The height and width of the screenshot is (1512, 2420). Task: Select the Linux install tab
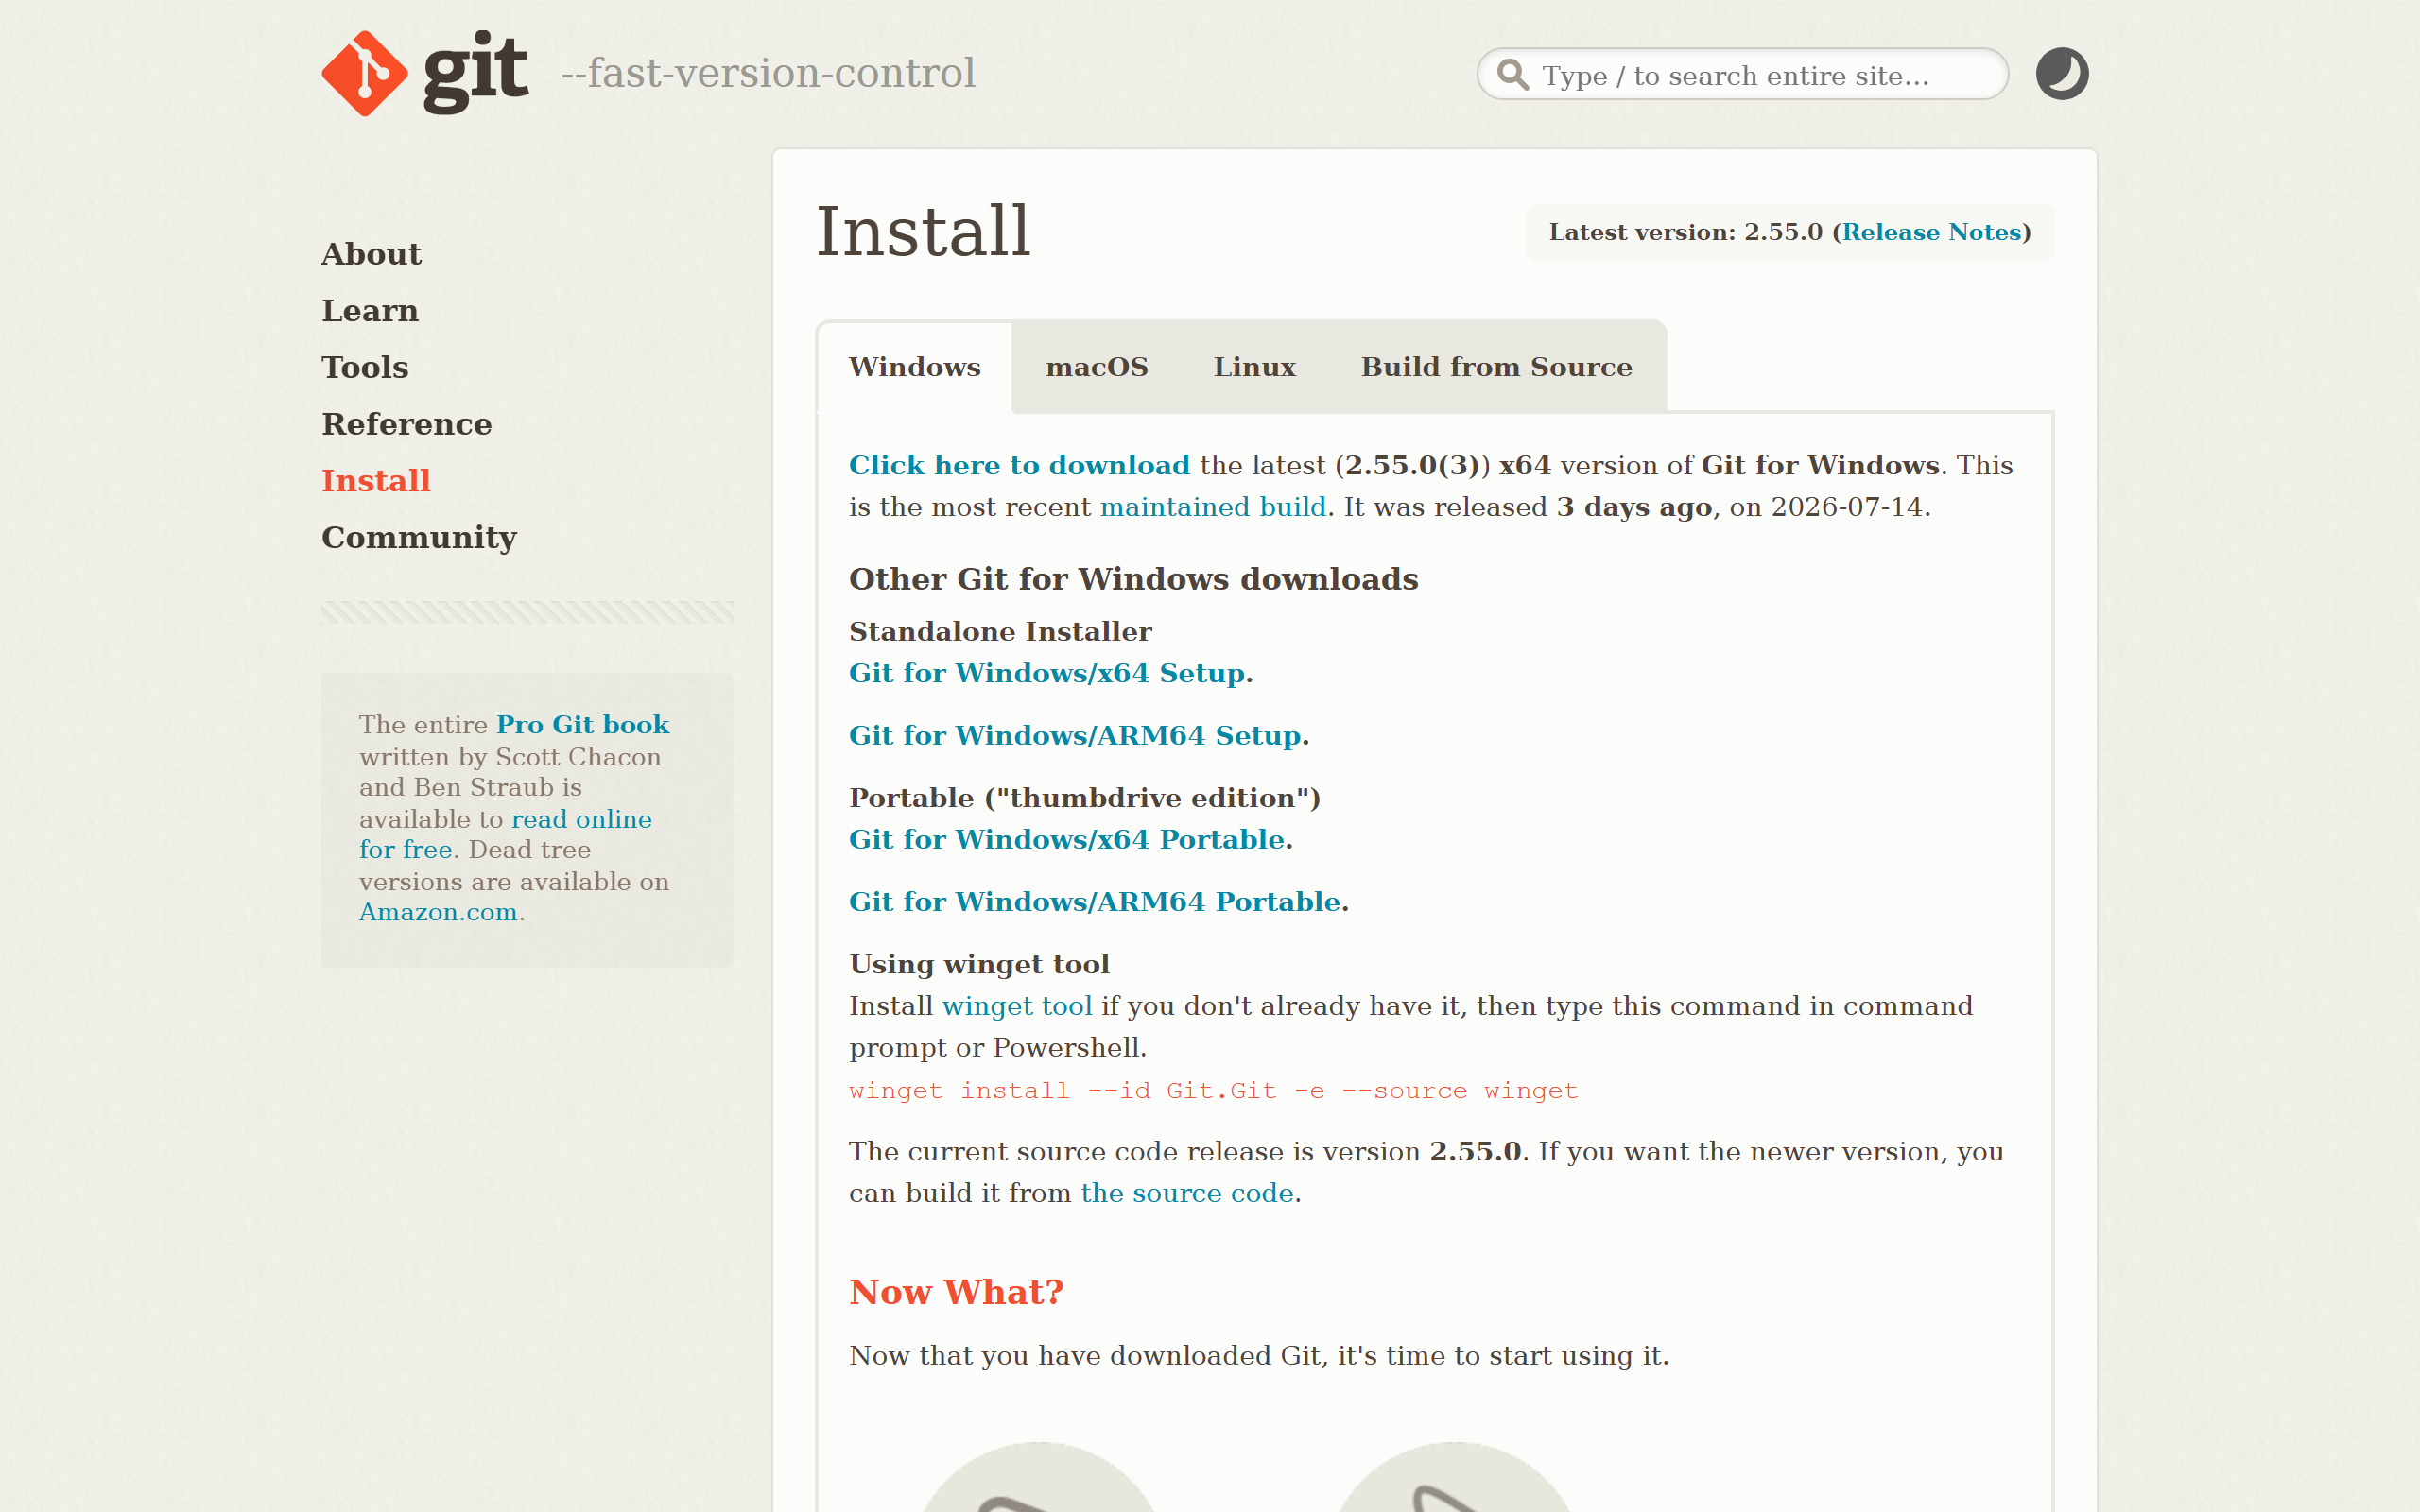[1254, 367]
